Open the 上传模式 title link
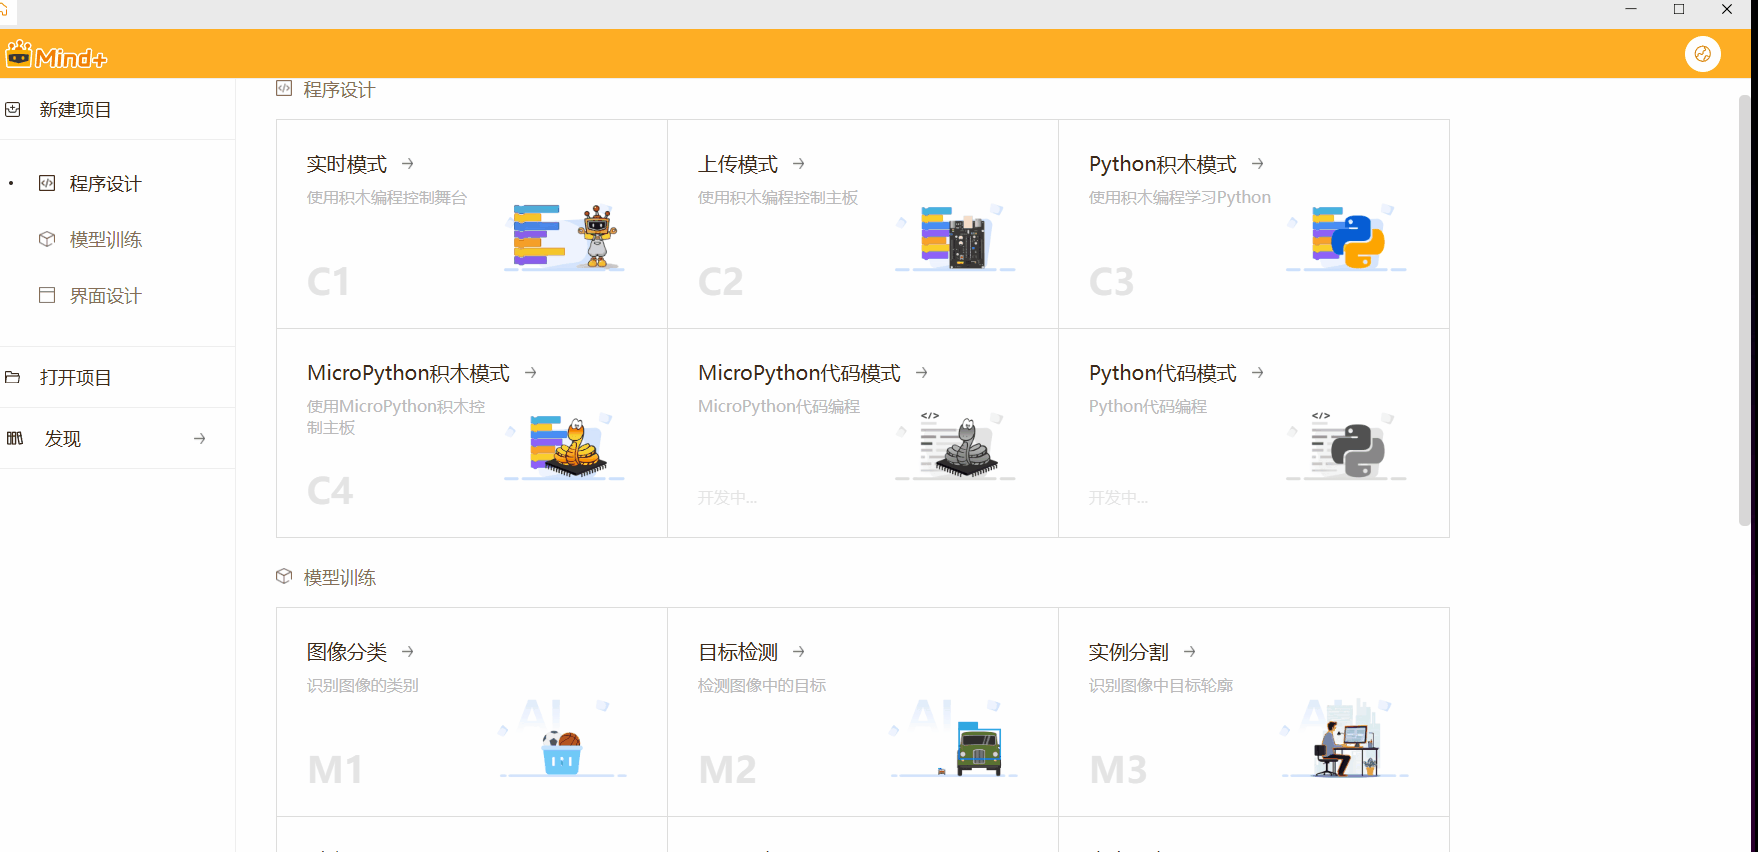This screenshot has height=852, width=1758. click(737, 164)
